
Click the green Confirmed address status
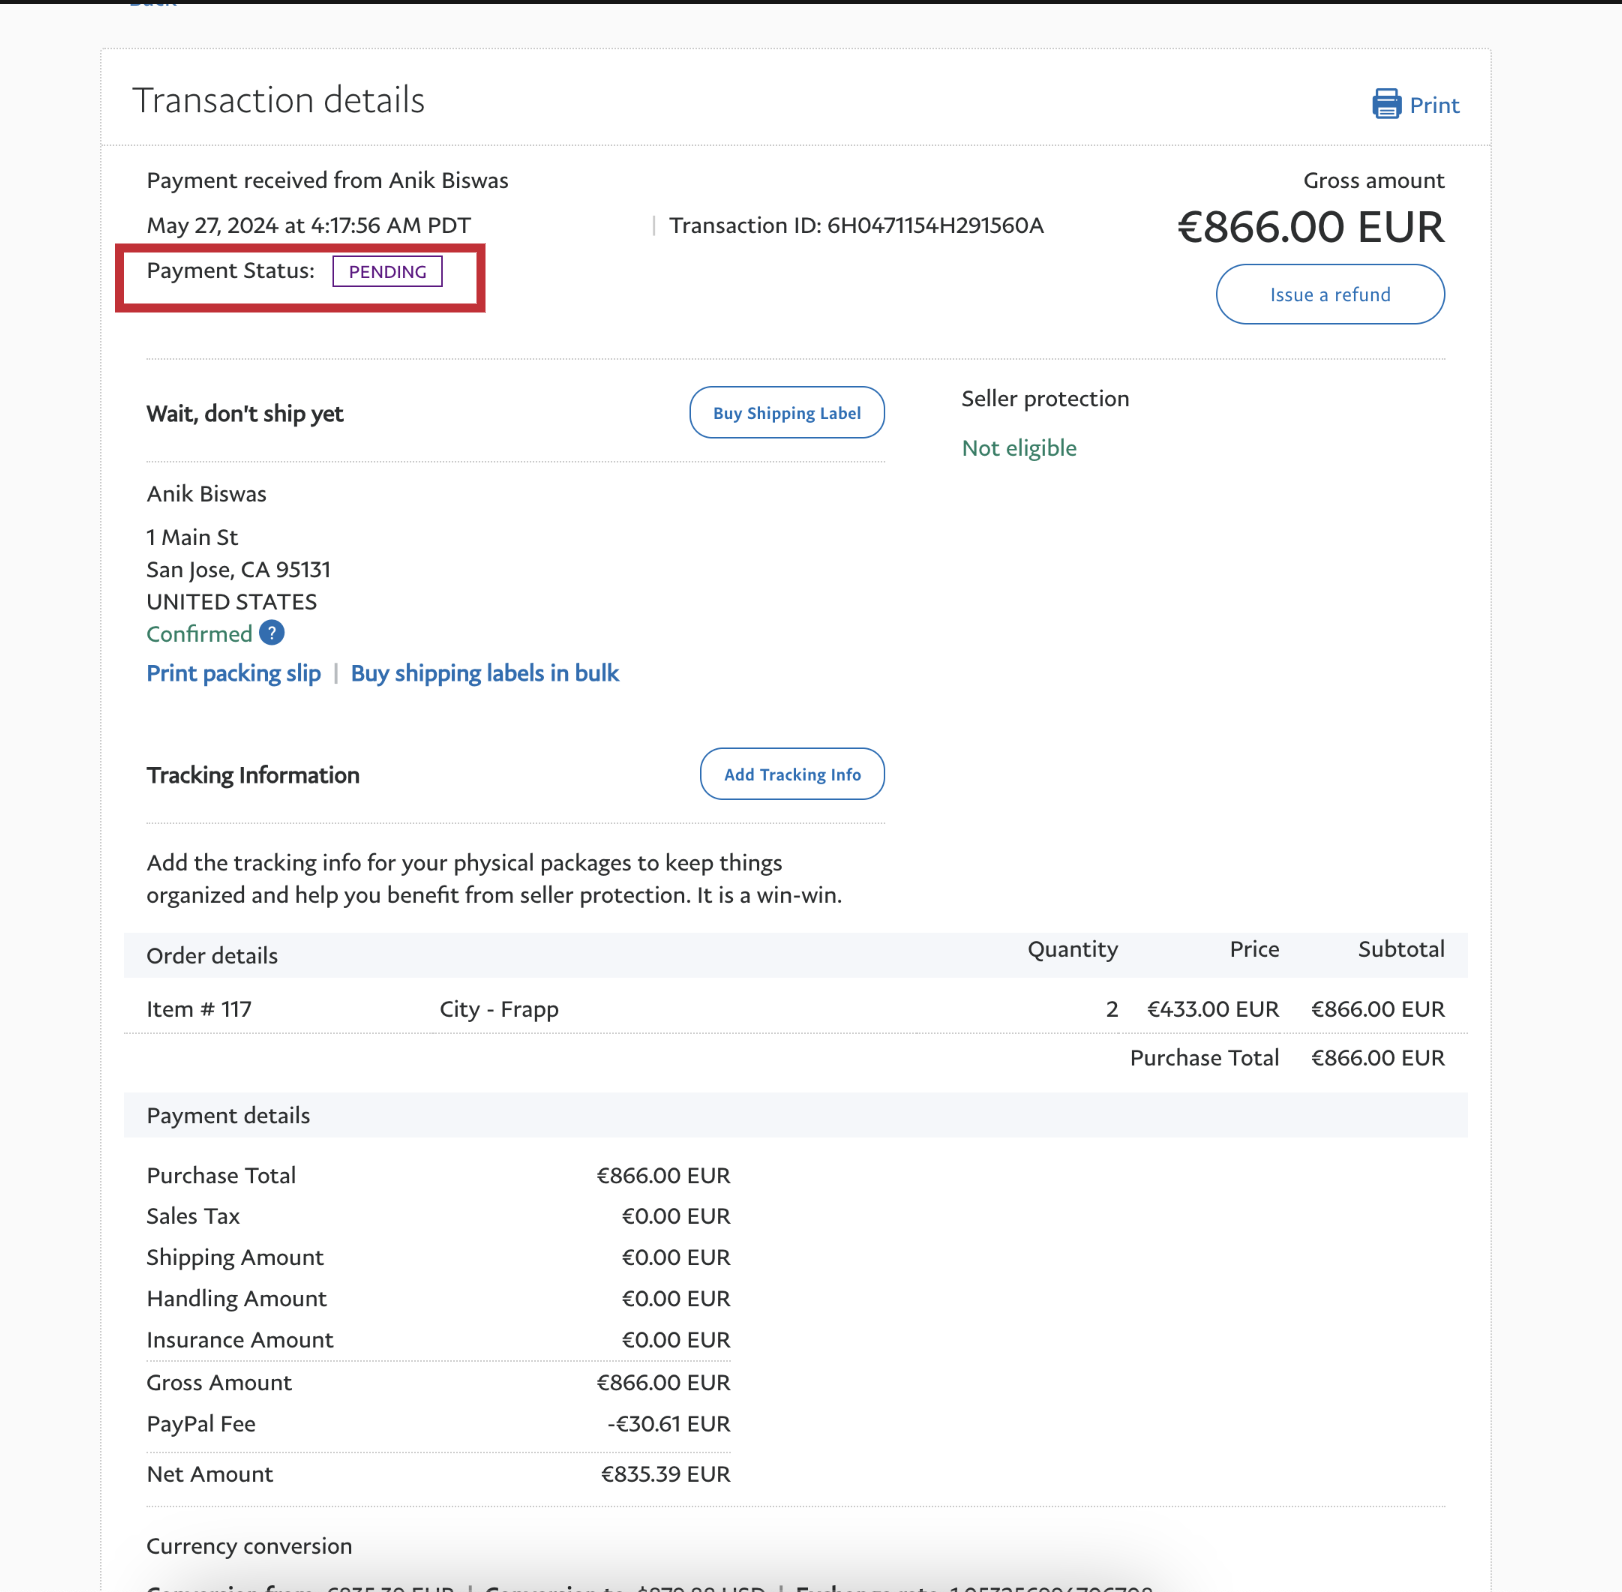(x=199, y=634)
